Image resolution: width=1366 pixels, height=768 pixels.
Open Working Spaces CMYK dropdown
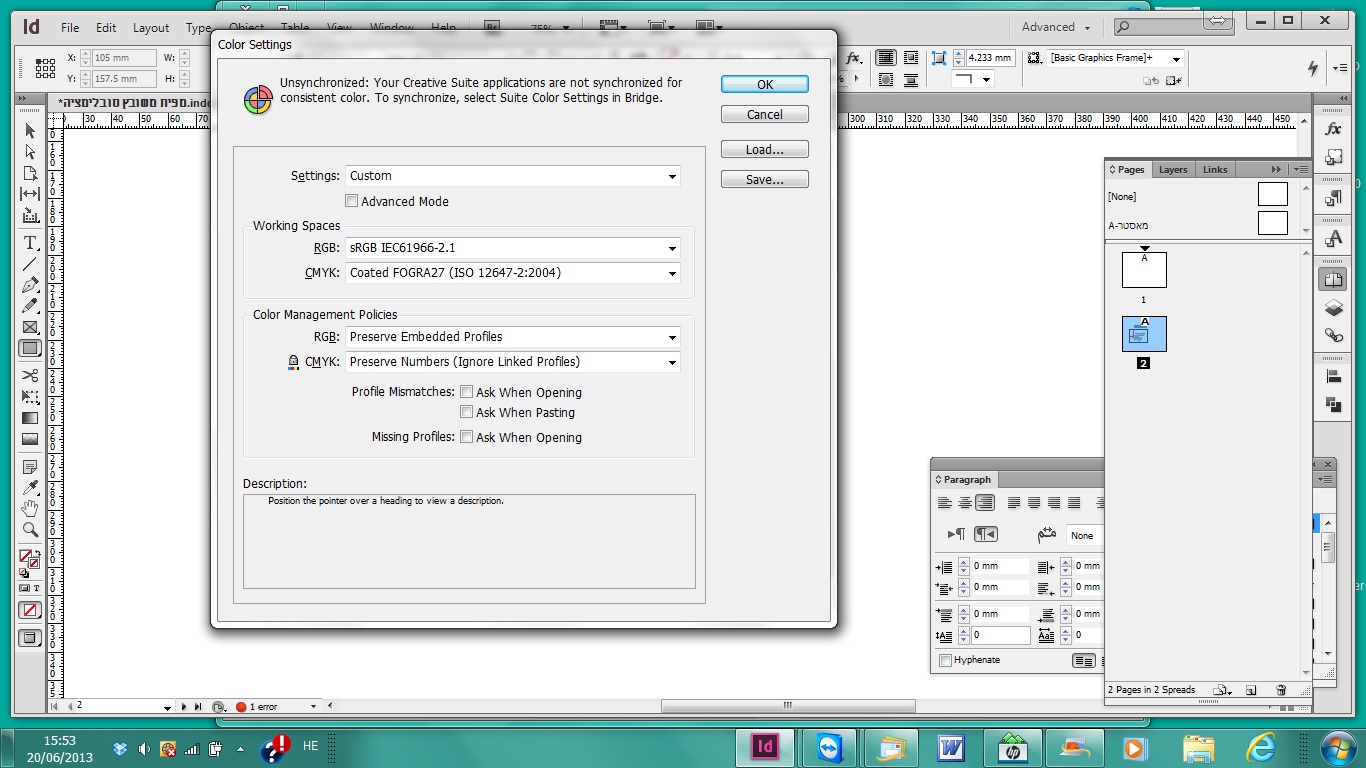(x=513, y=273)
